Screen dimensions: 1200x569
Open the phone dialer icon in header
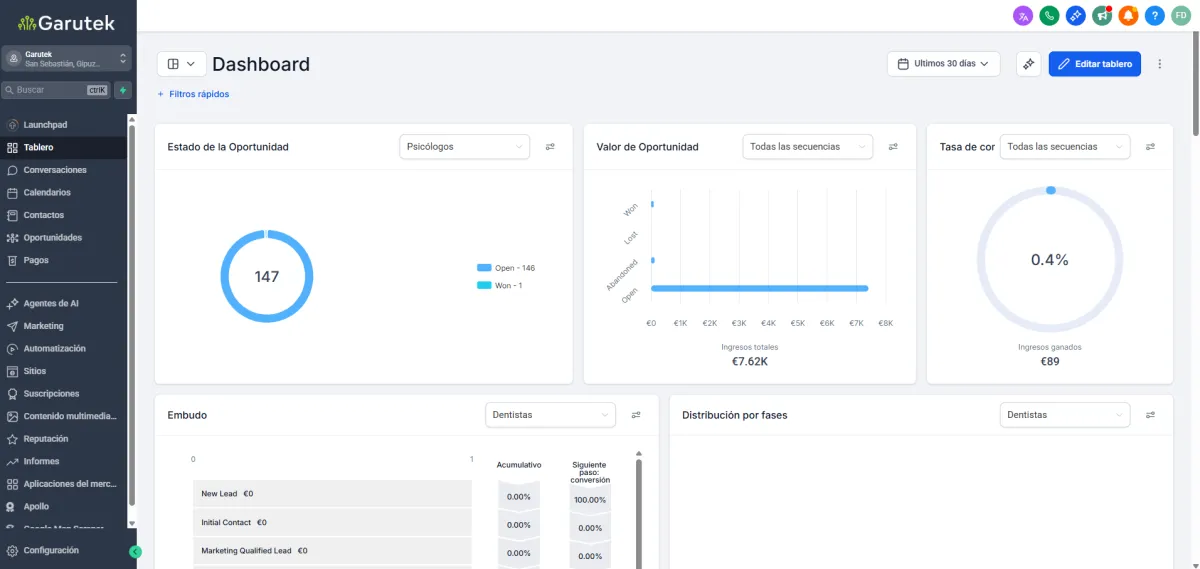[x=1049, y=15]
